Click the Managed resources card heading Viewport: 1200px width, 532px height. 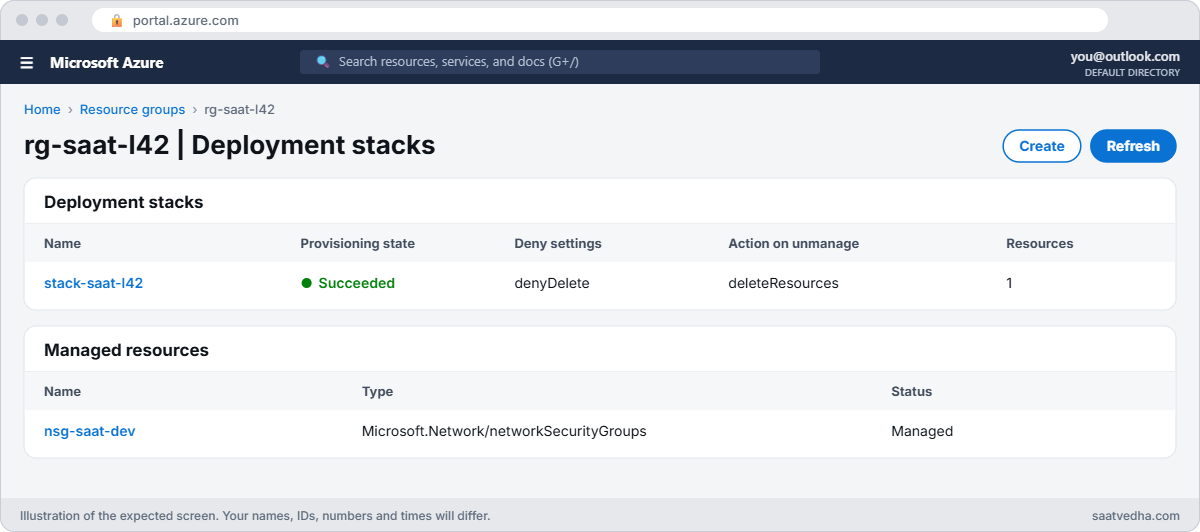click(x=126, y=350)
